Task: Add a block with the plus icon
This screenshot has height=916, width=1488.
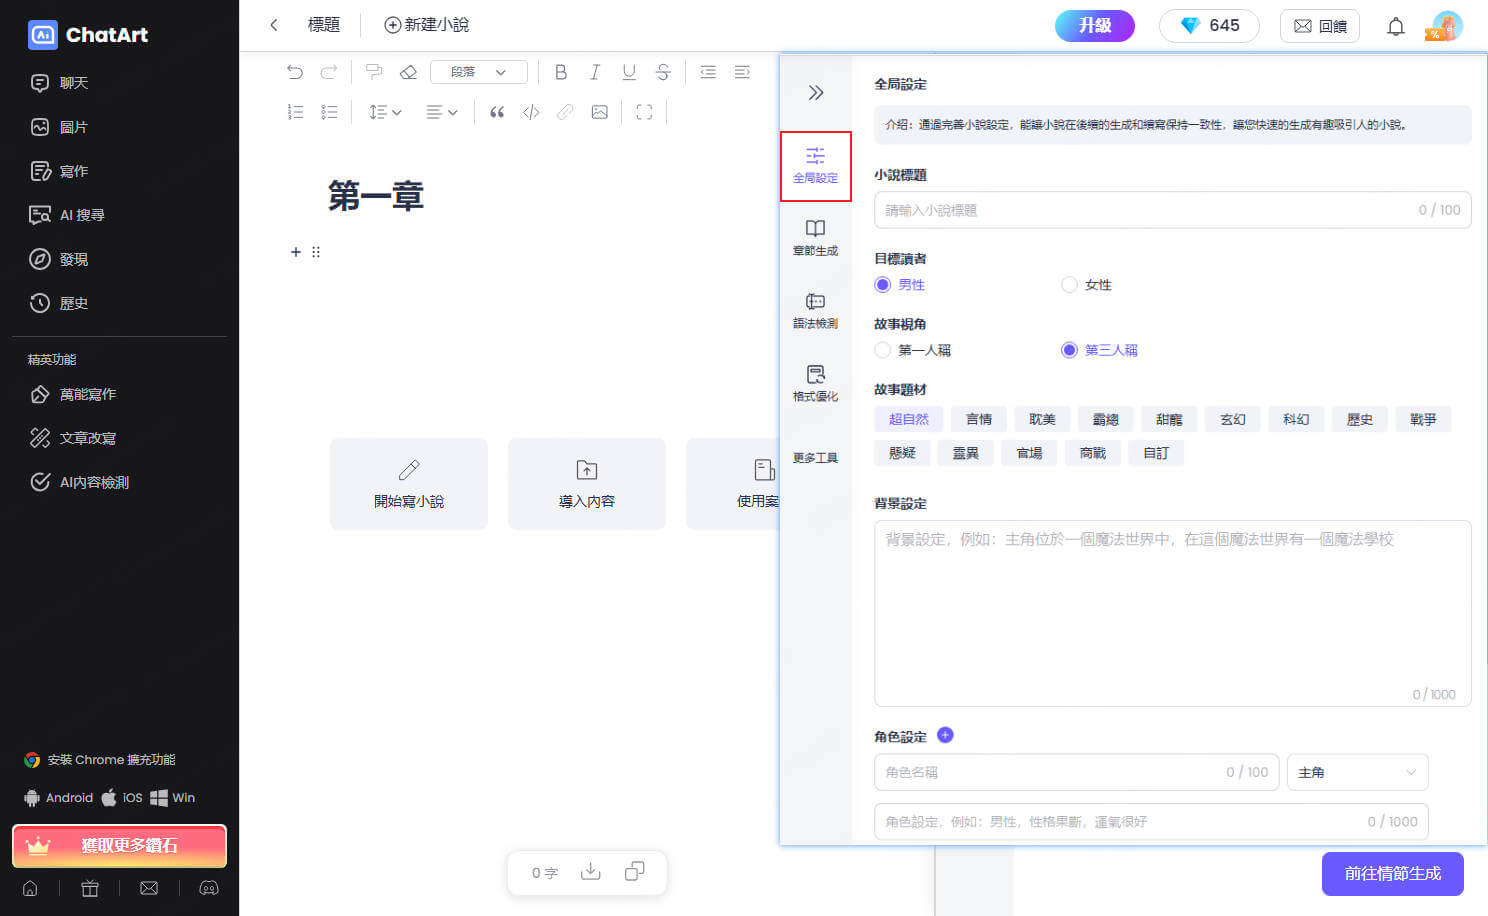Action: [296, 252]
